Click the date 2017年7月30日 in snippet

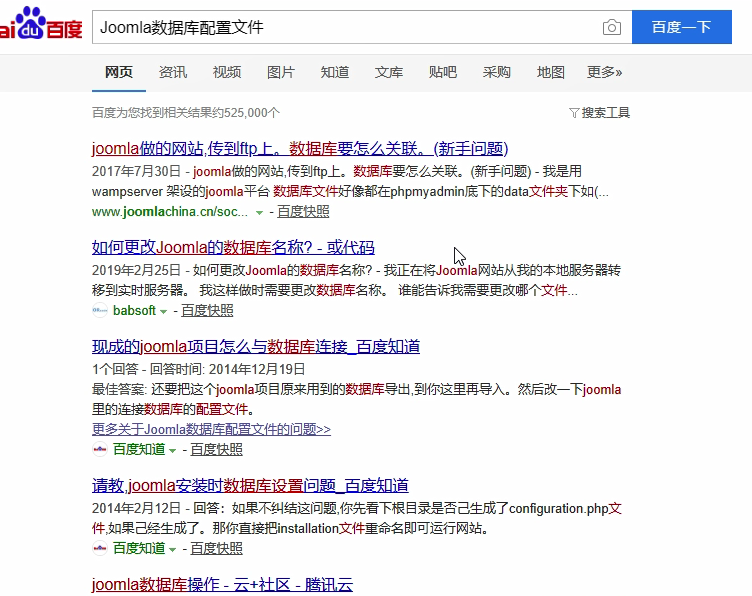tap(136, 171)
